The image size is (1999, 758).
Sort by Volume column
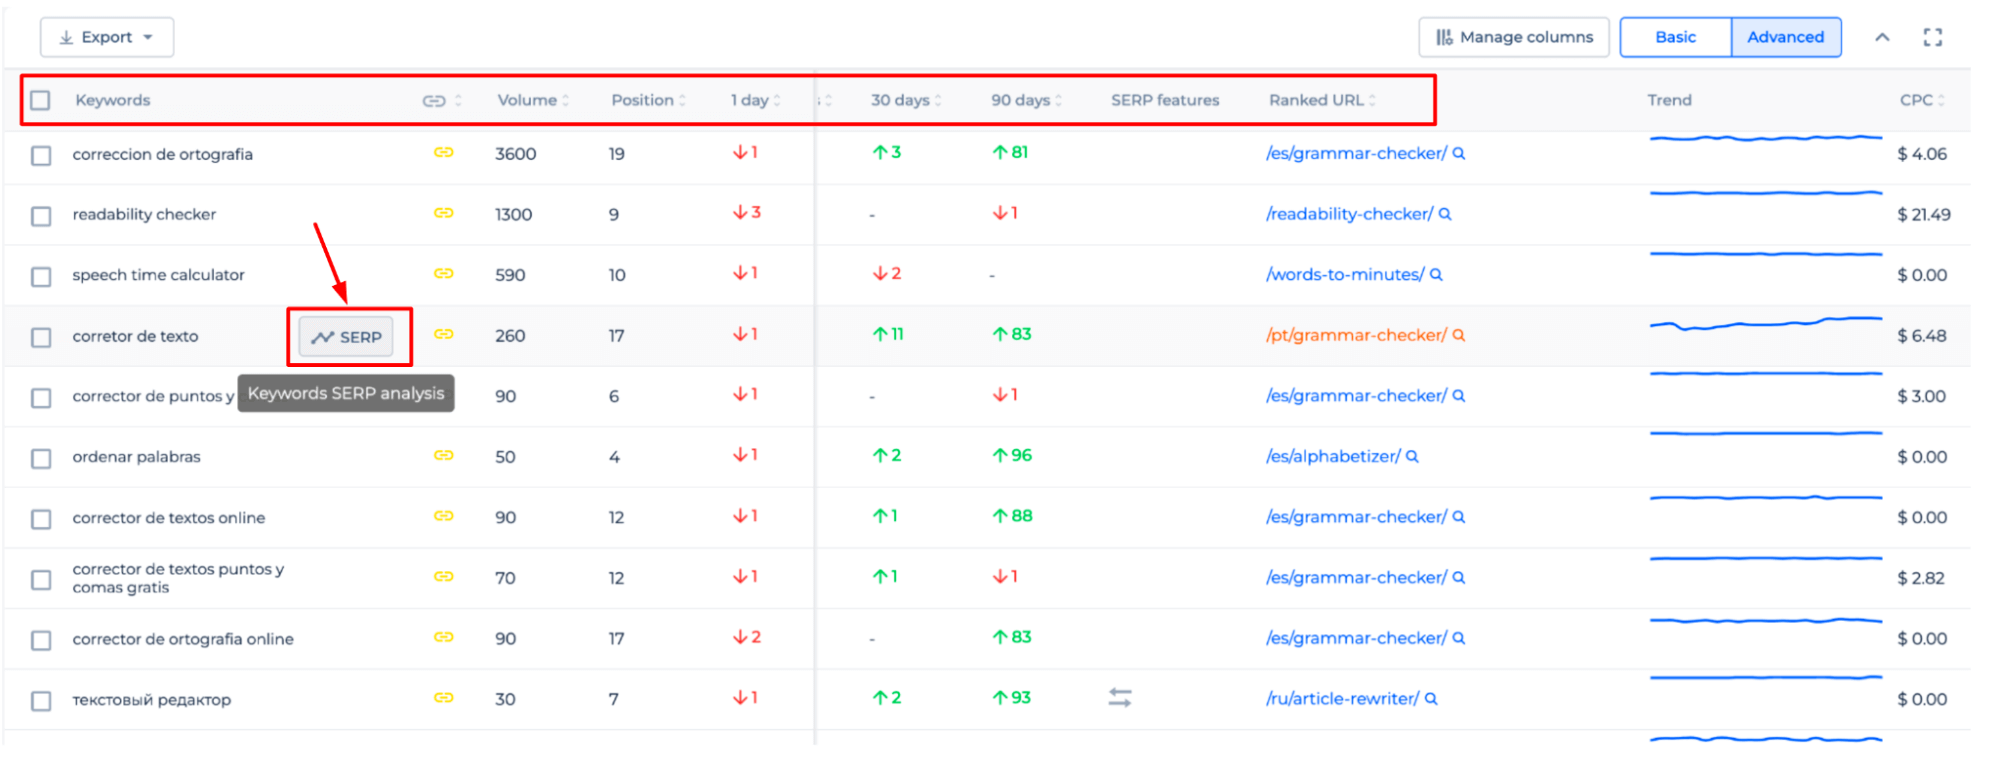(x=533, y=100)
